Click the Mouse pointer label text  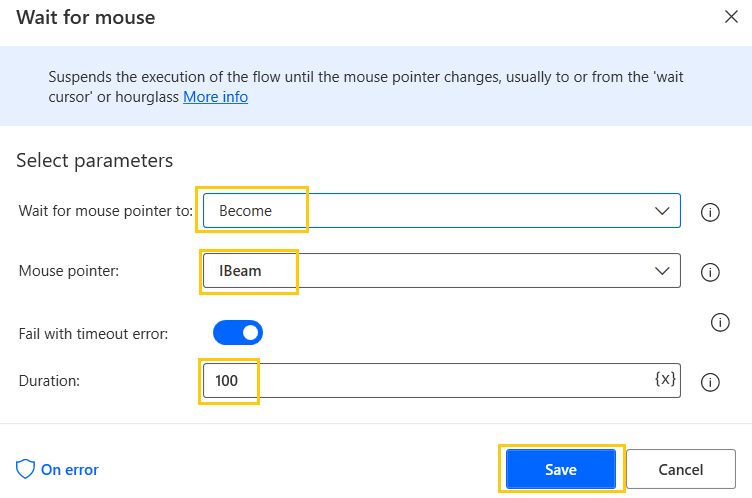[x=69, y=271]
